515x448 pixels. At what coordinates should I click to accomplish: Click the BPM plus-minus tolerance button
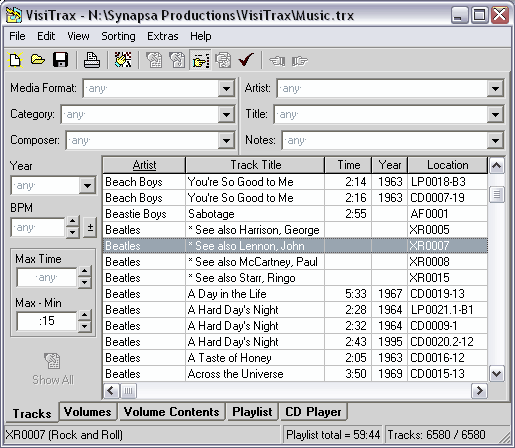[90, 227]
